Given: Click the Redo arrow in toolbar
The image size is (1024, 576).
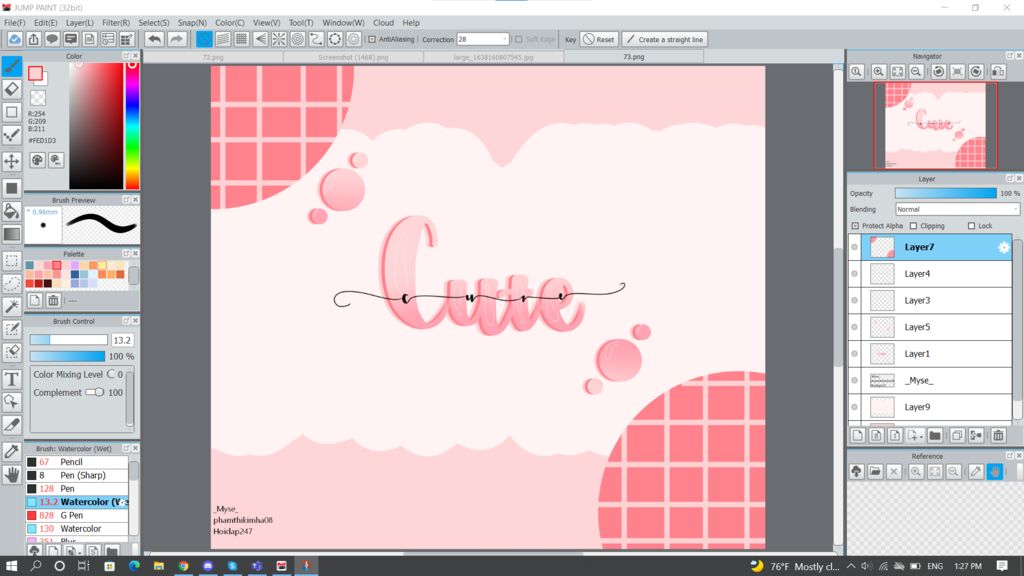Looking at the screenshot, I should [176, 39].
